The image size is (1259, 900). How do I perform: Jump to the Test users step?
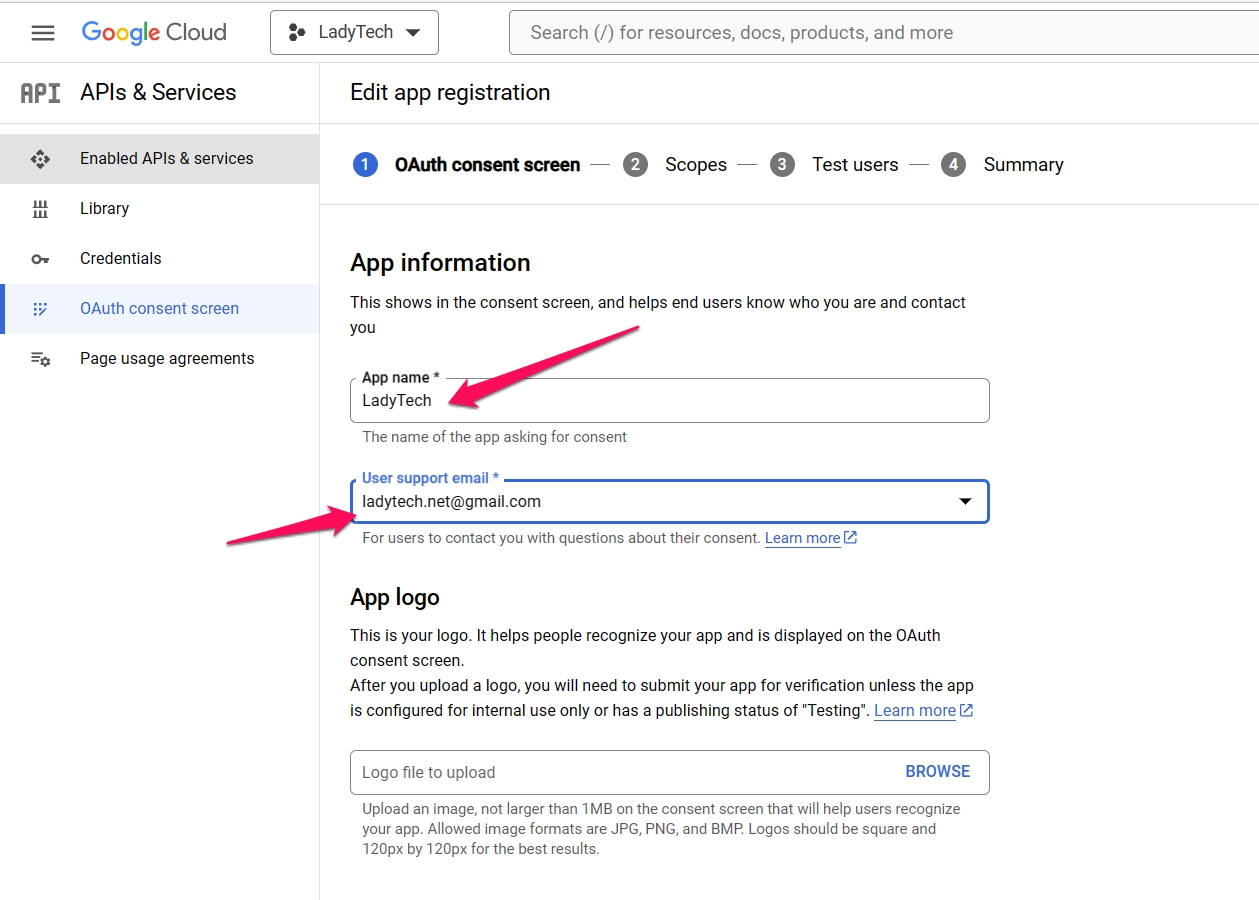pos(855,165)
